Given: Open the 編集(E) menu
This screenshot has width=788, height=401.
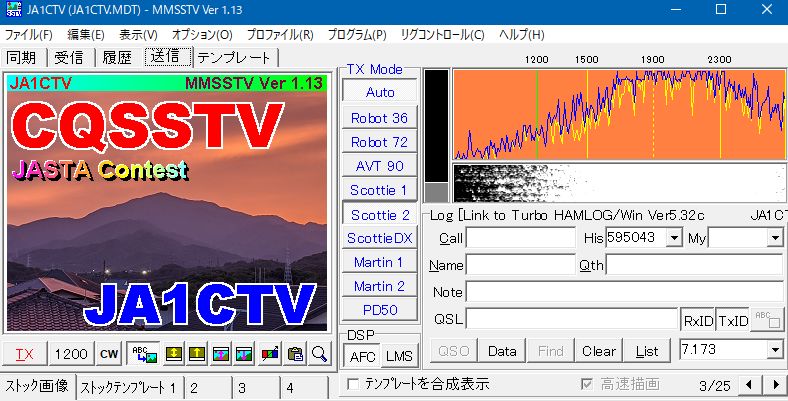Looking at the screenshot, I should coord(85,35).
